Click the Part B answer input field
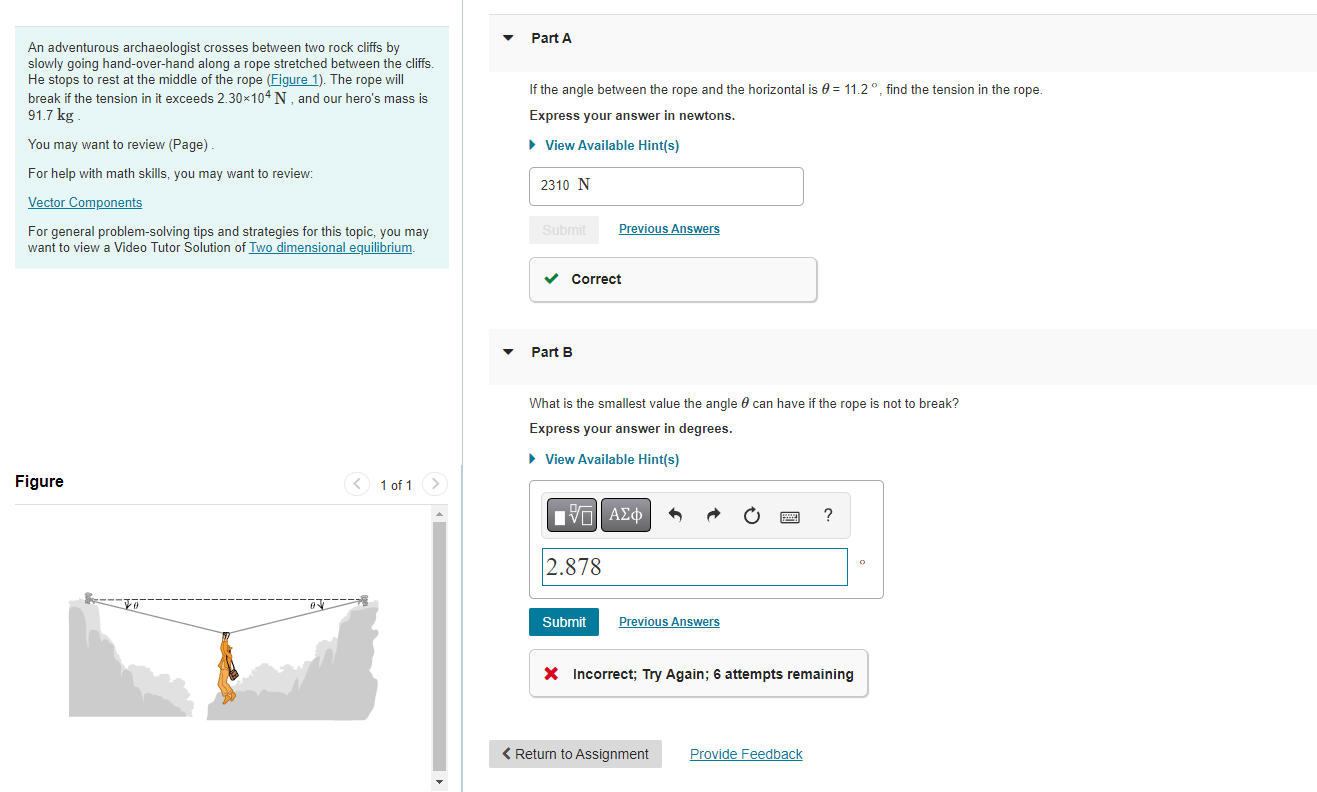Image resolution: width=1317 pixels, height=792 pixels. pos(695,567)
